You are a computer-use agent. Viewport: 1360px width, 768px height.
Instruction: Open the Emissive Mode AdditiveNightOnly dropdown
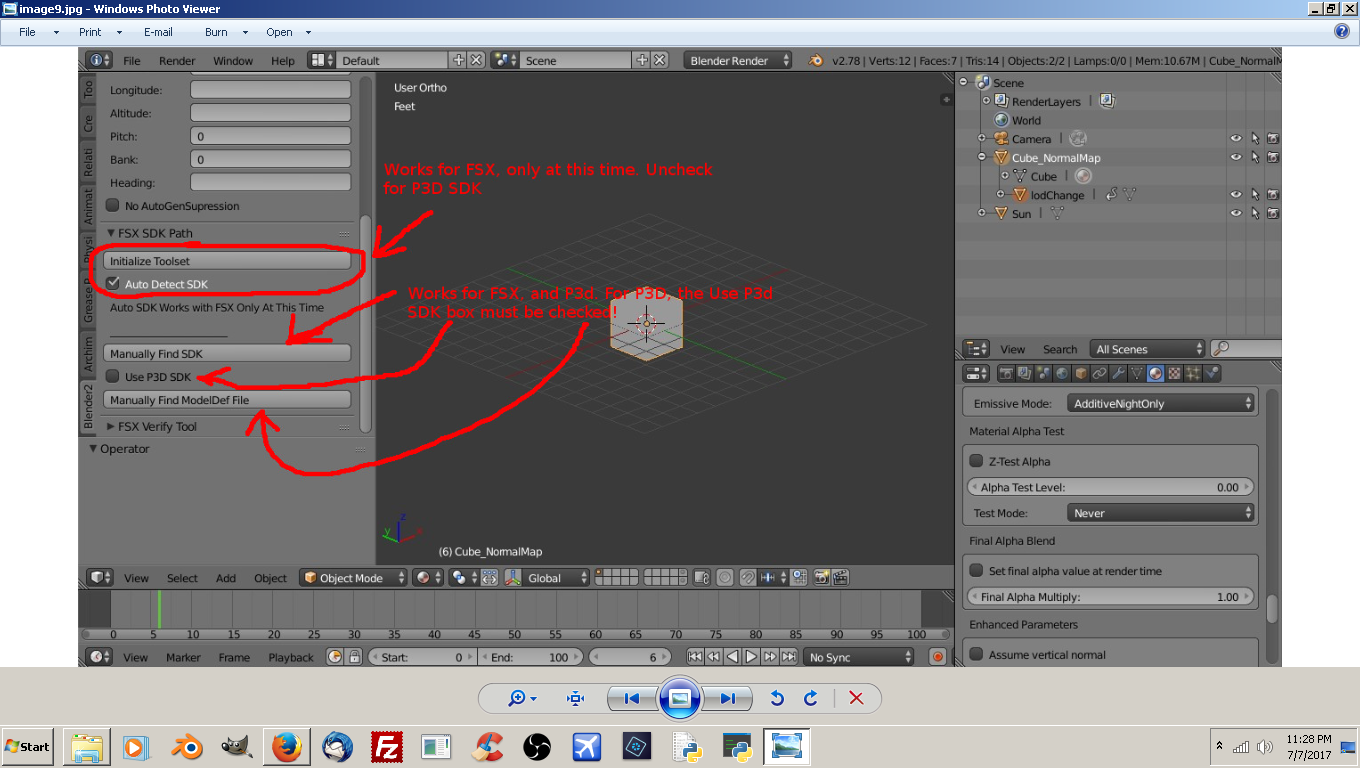pos(1160,403)
